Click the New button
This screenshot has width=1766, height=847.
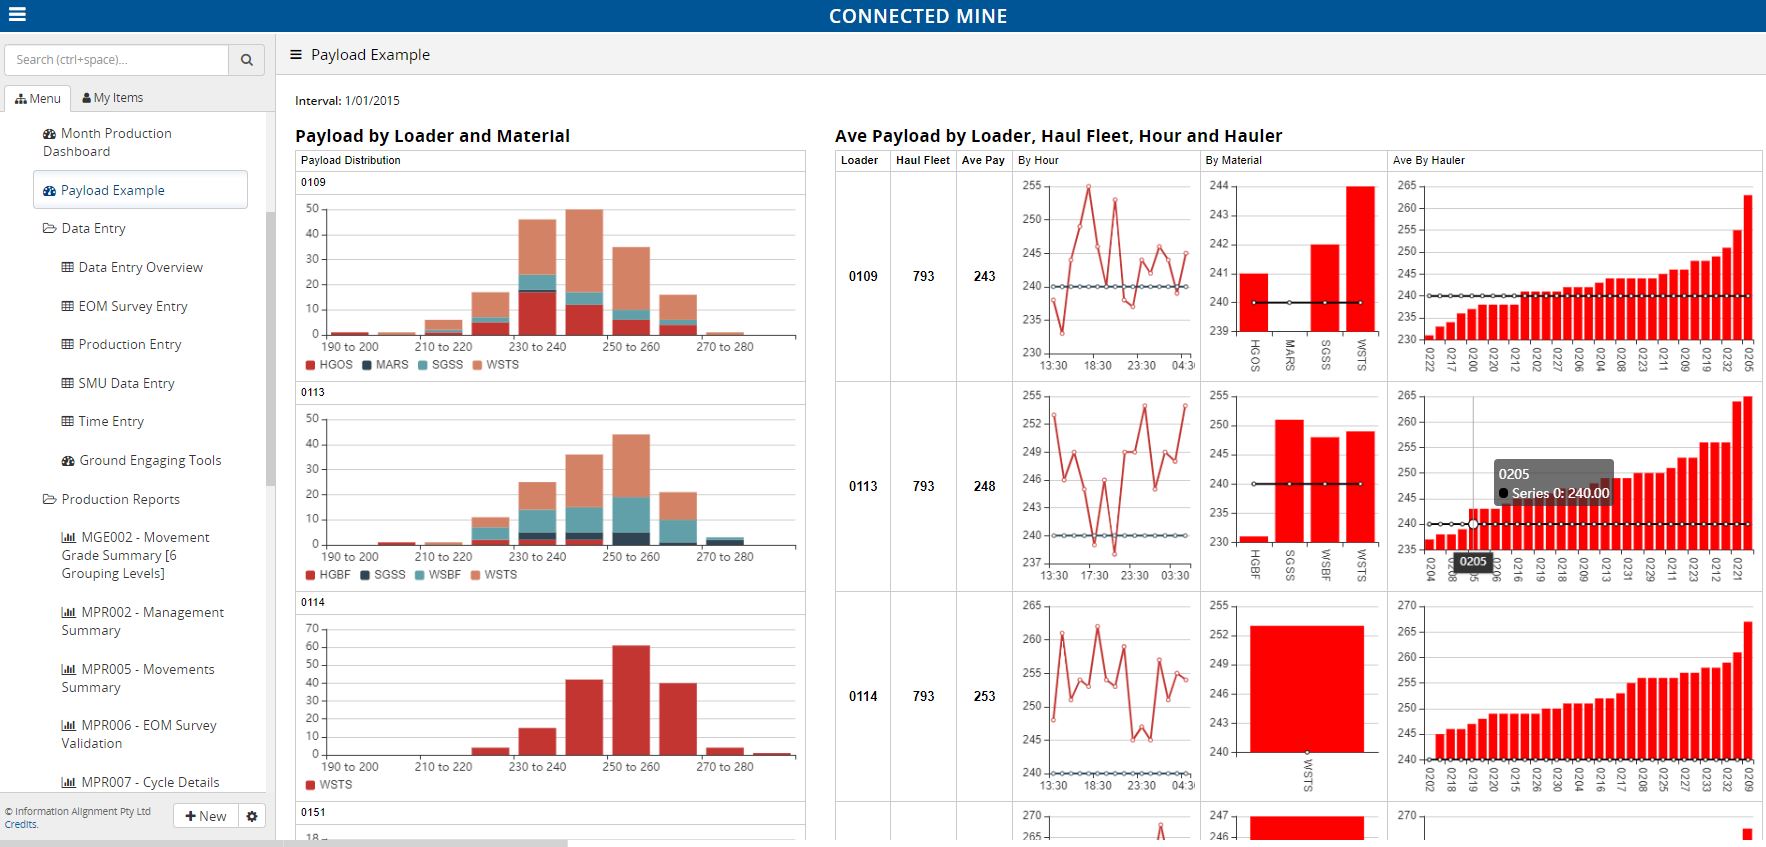pyautogui.click(x=206, y=816)
